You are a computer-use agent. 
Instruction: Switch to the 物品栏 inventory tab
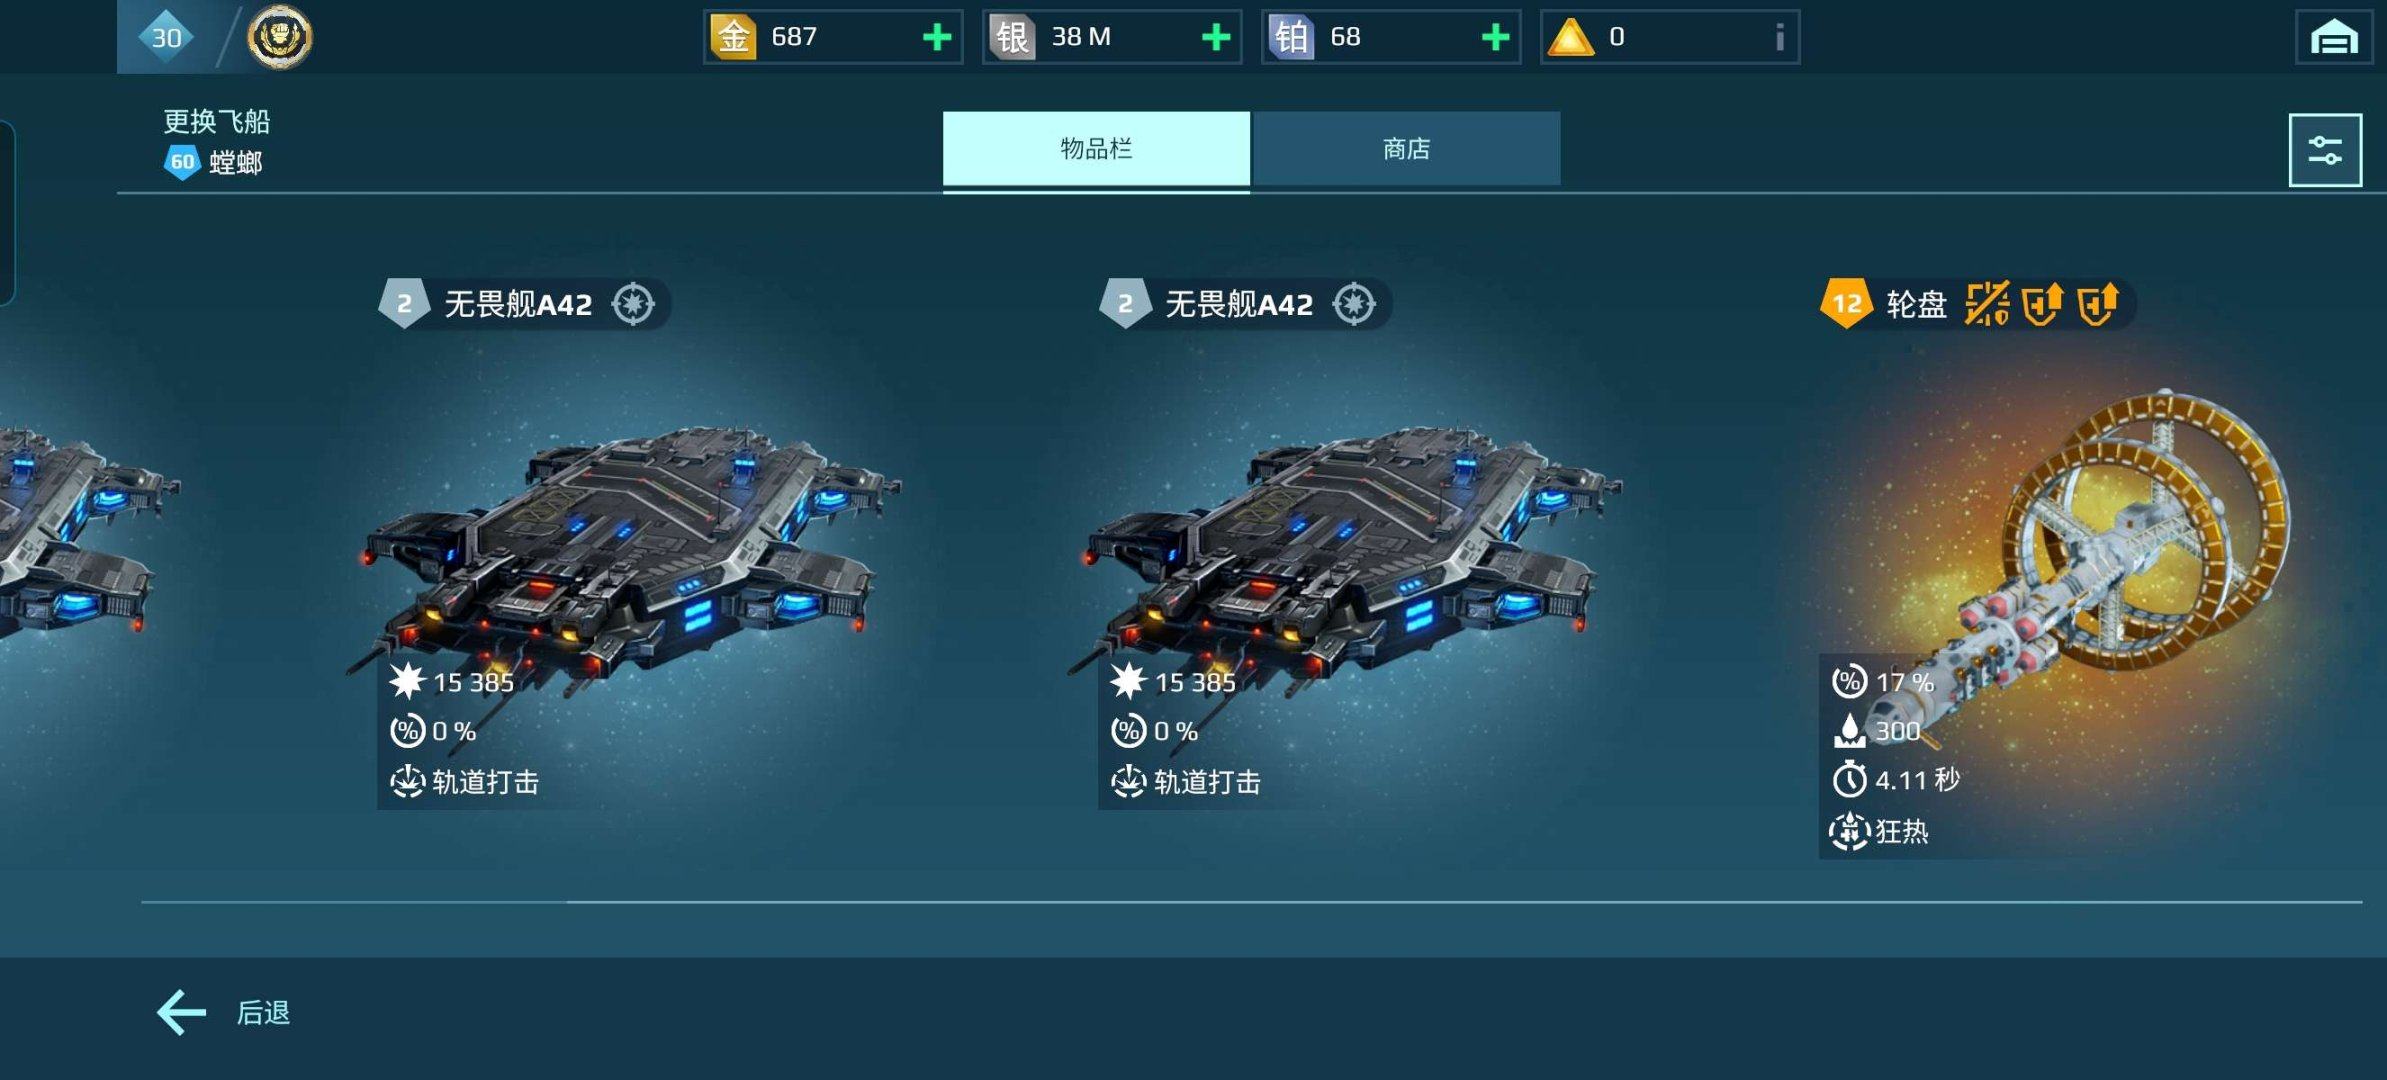tap(1096, 149)
